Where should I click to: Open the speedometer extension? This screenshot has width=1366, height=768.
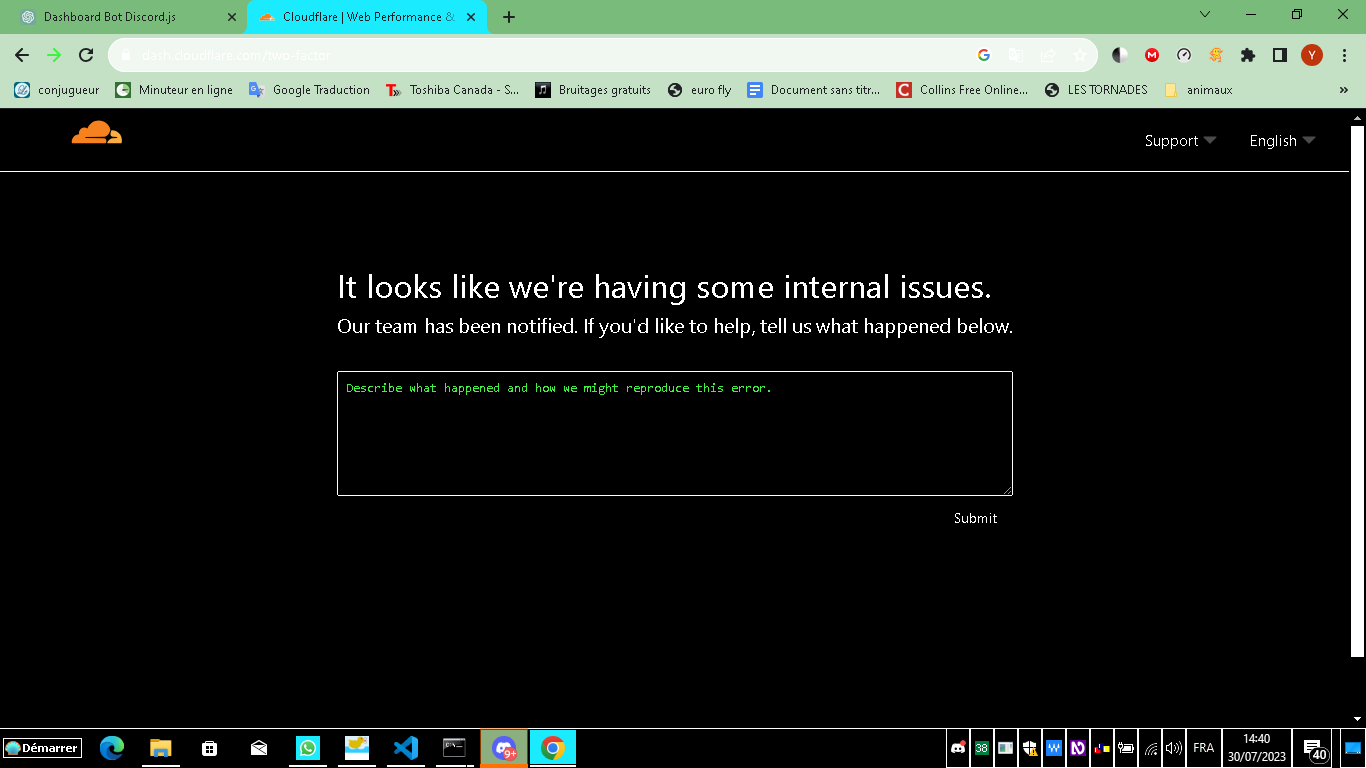1184,56
